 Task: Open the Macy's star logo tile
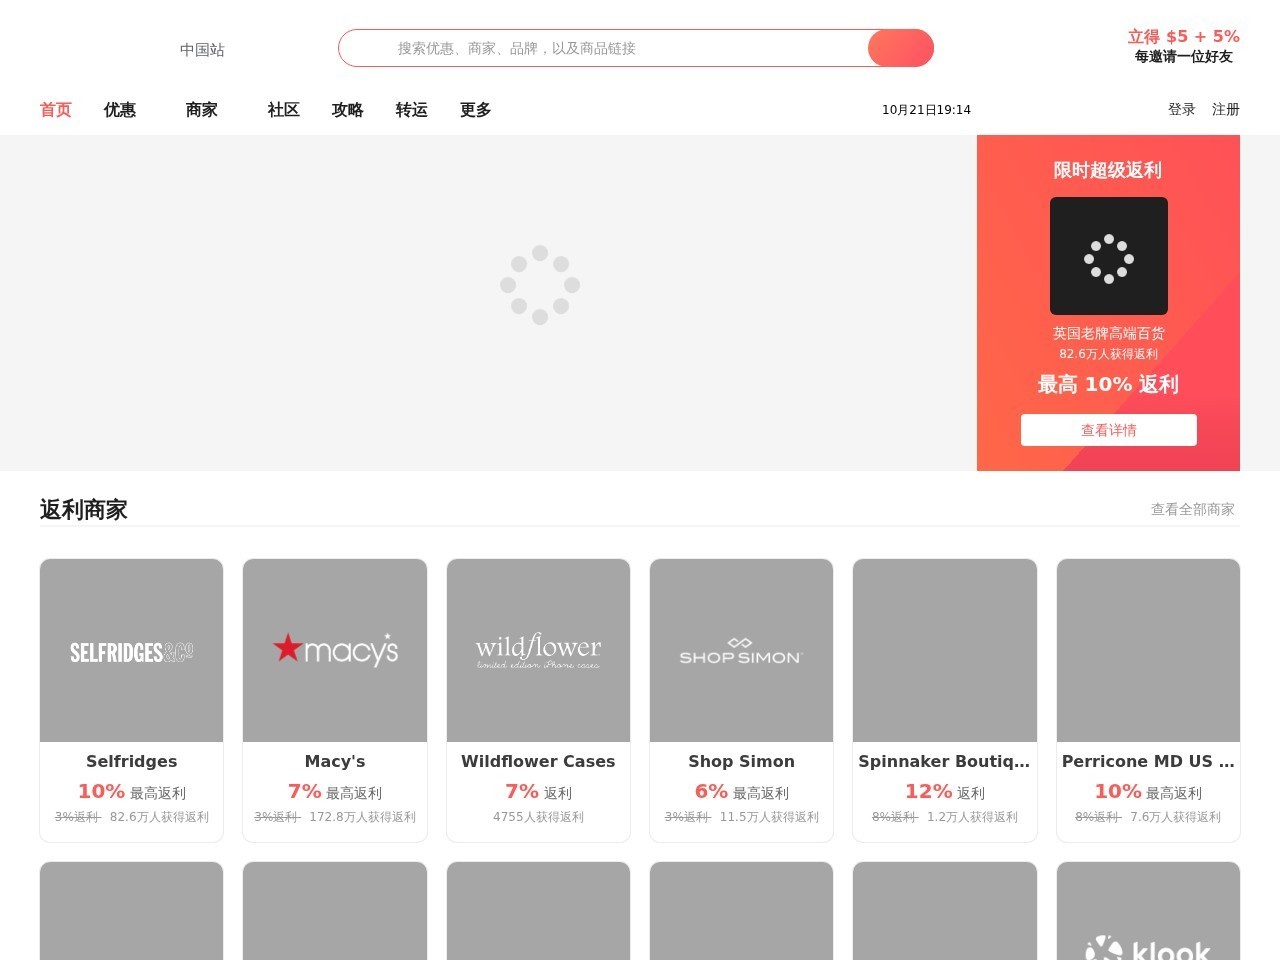click(x=335, y=651)
